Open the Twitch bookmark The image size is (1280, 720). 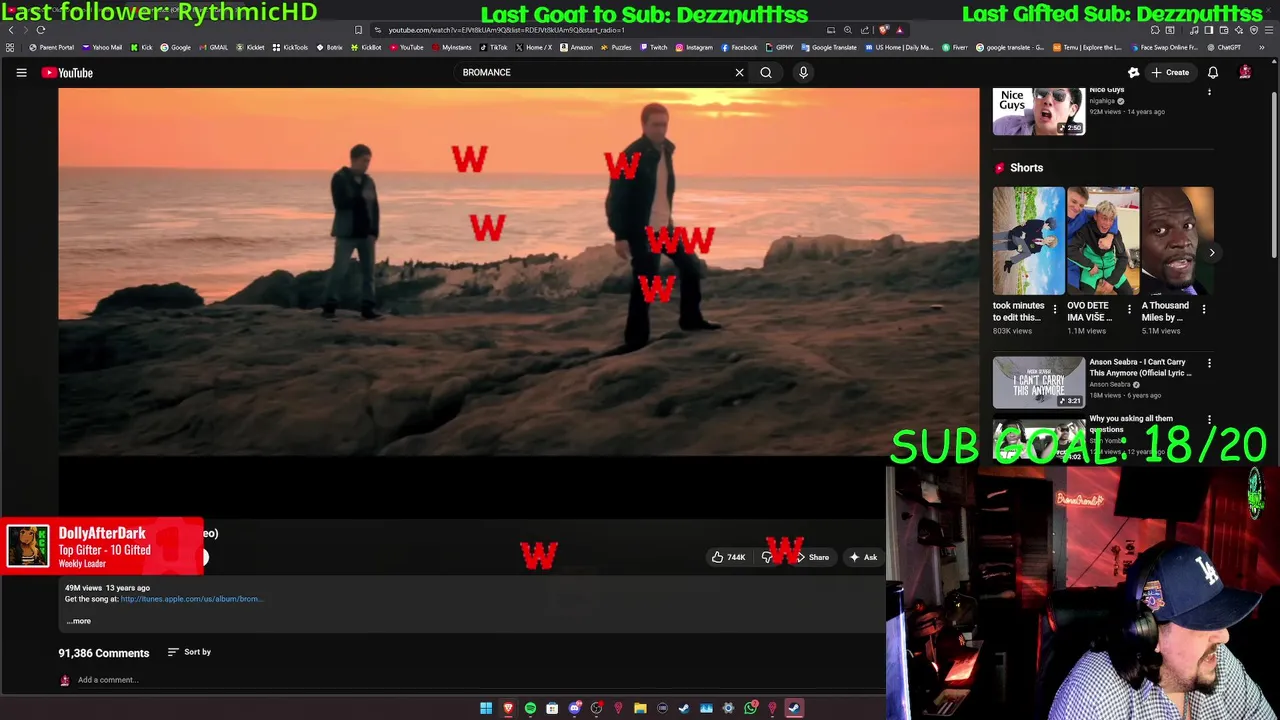point(653,47)
